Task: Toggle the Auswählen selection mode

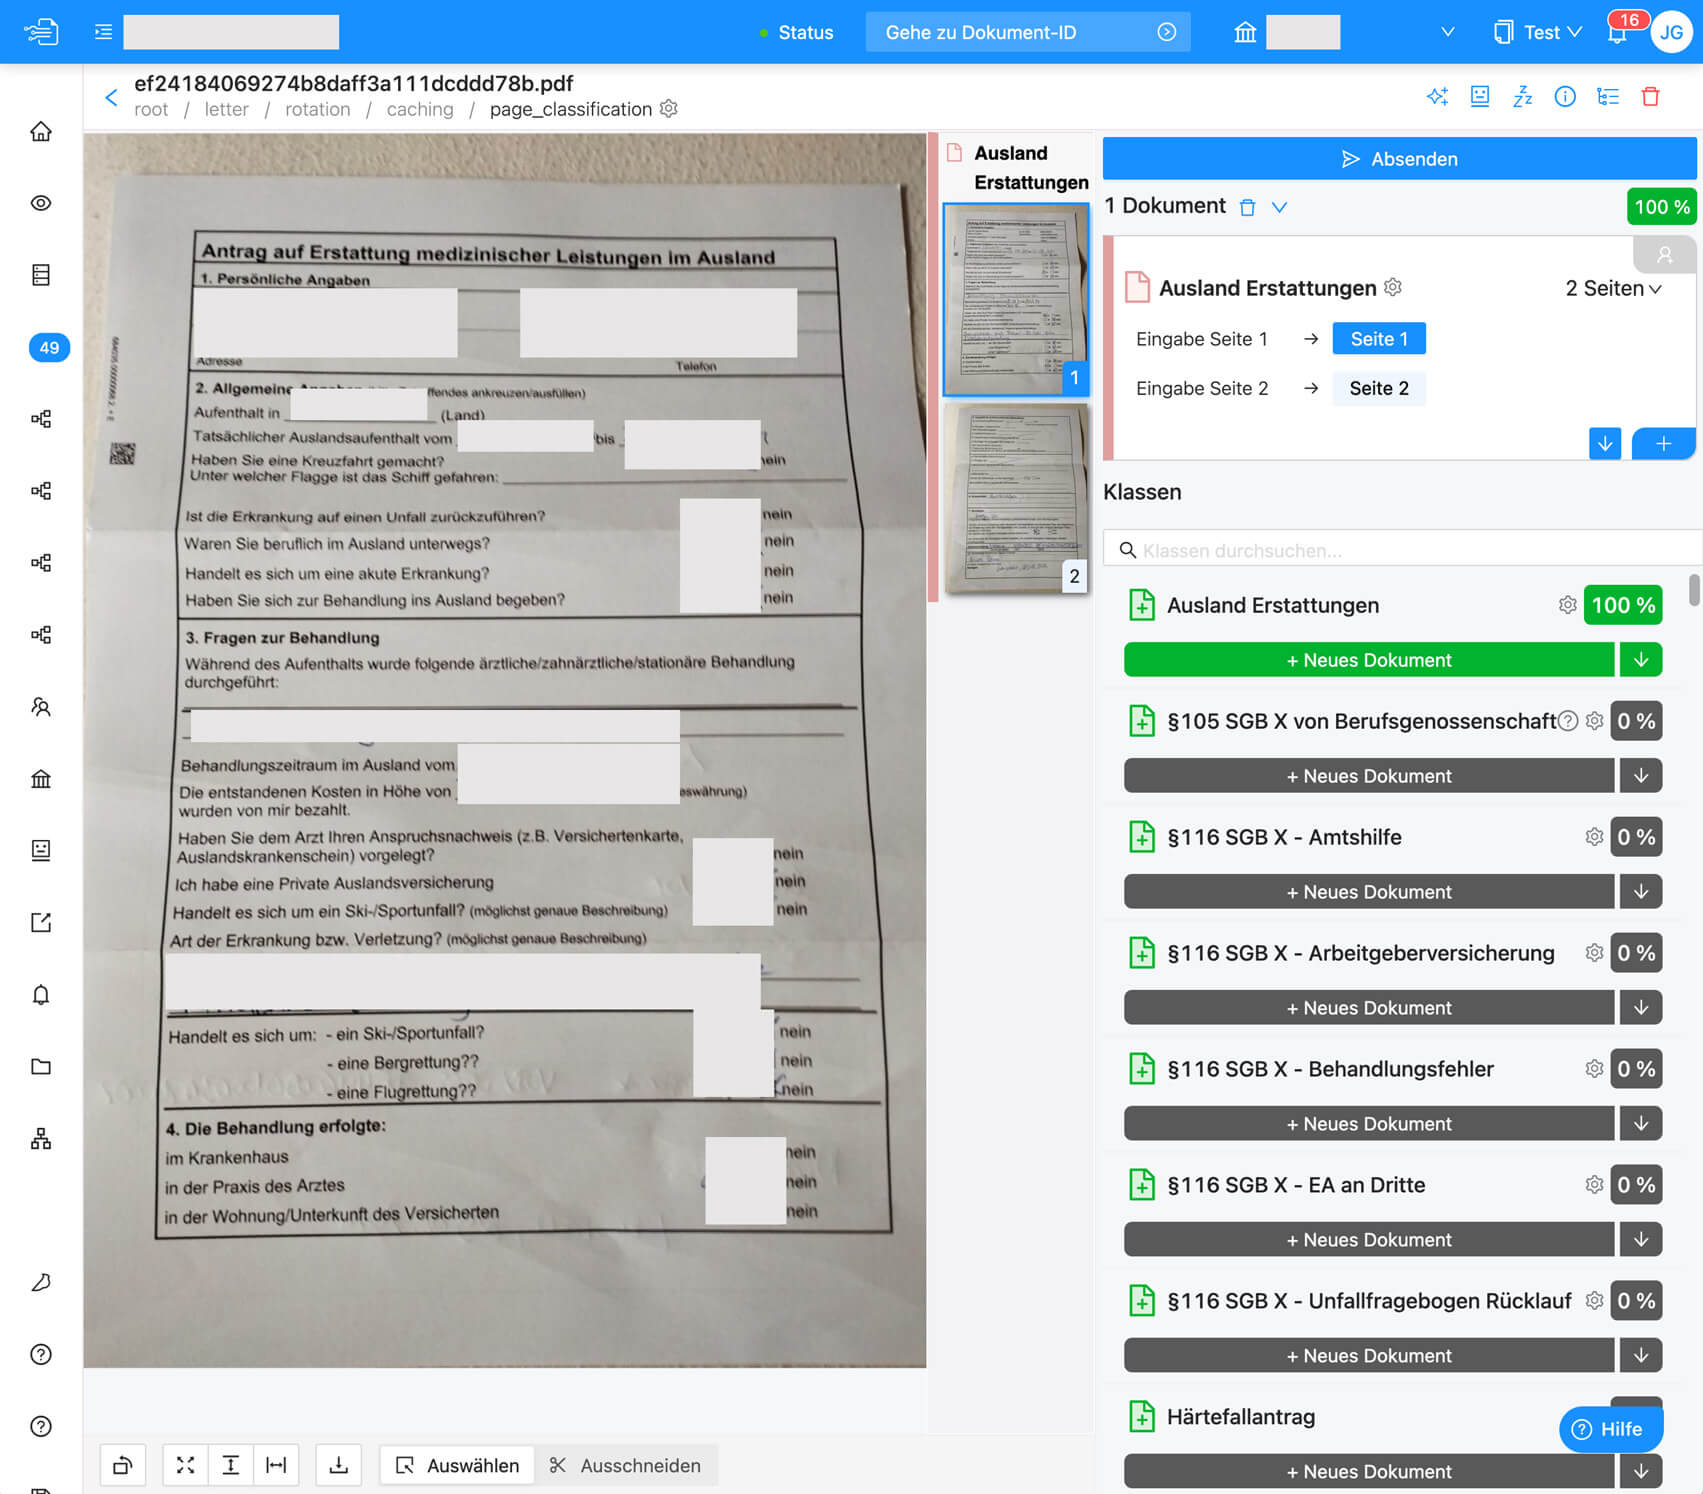Action: pos(458,1465)
